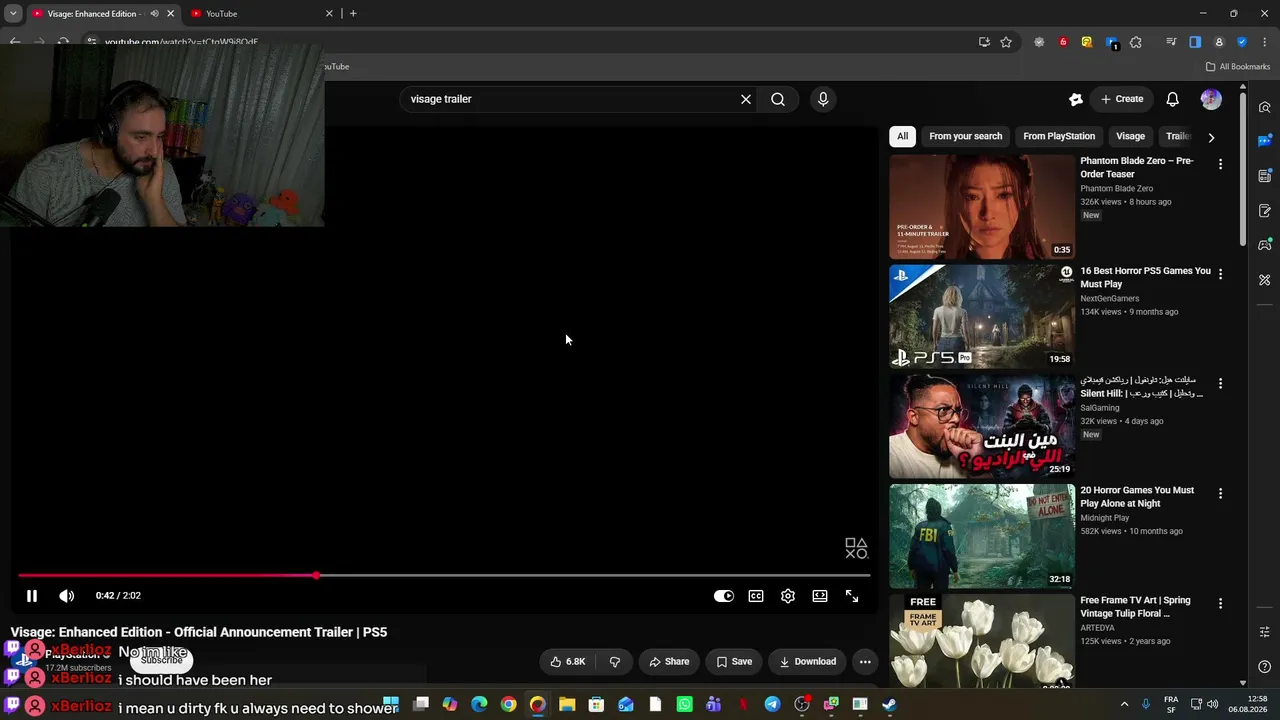Image resolution: width=1280 pixels, height=720 pixels.
Task: Click the YouTube search magnifier button
Action: pyautogui.click(x=778, y=99)
